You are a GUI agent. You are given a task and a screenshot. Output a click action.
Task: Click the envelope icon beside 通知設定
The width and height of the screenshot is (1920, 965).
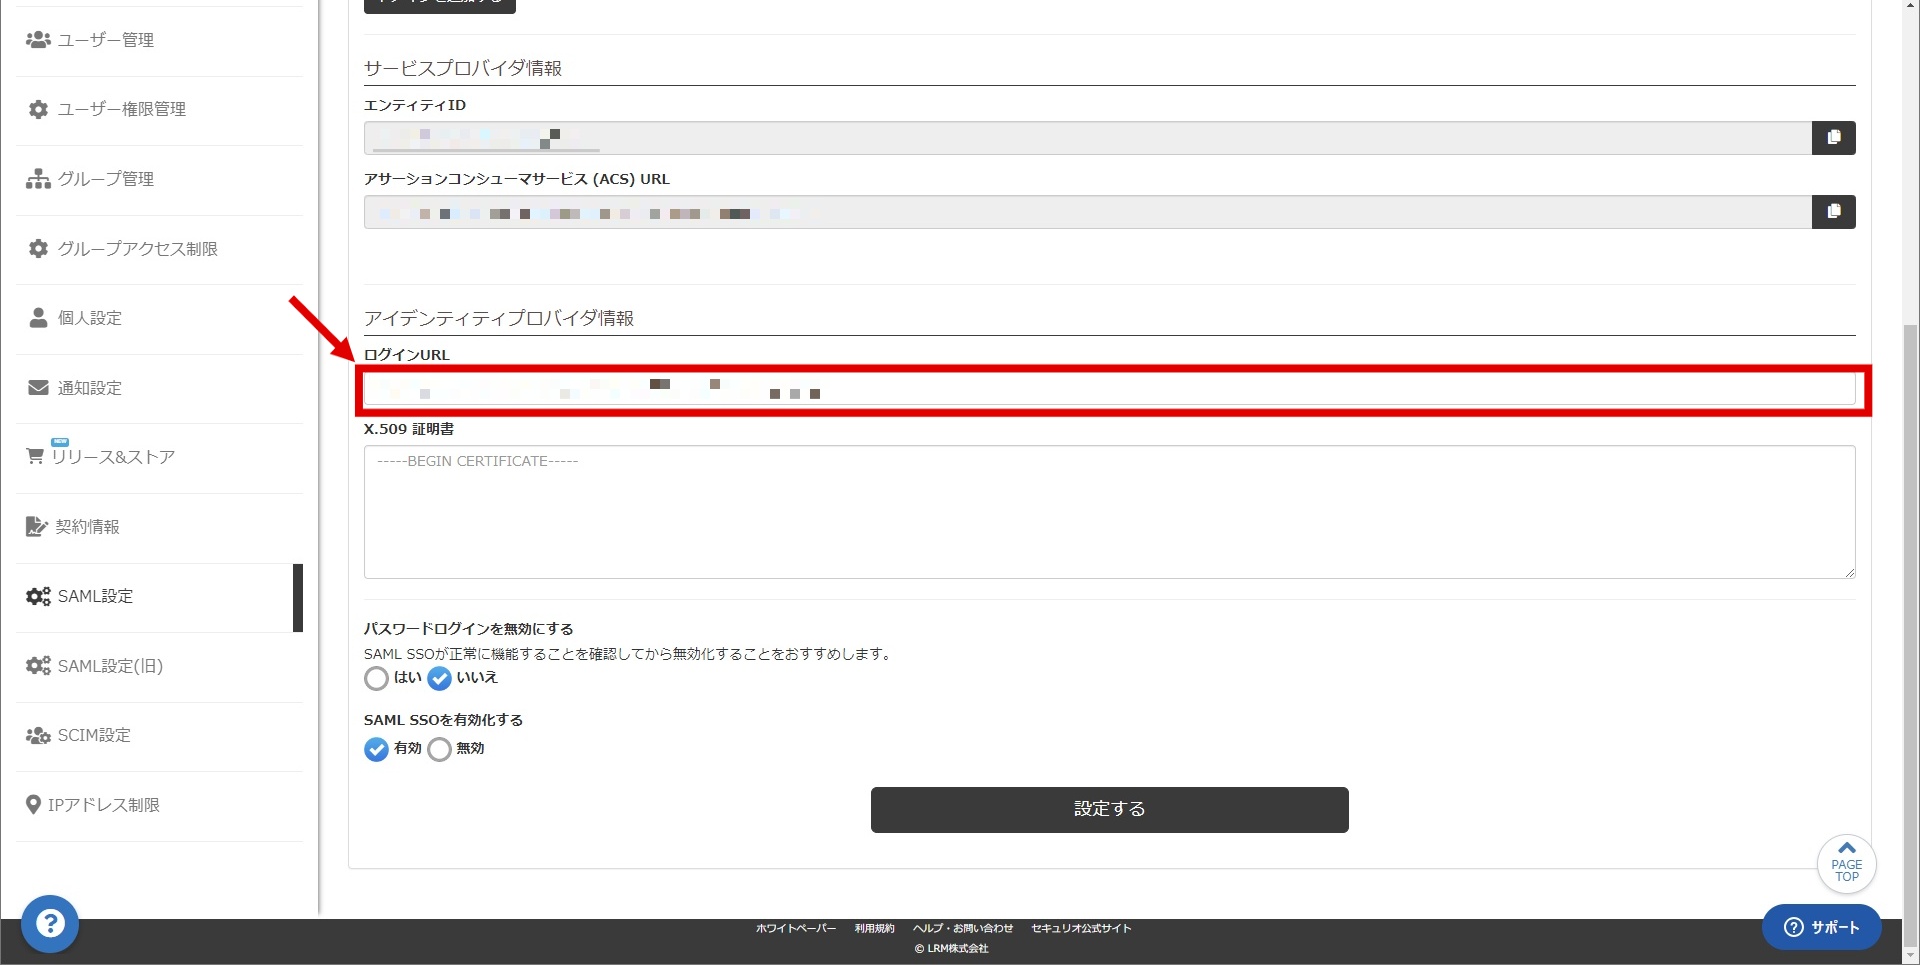click(38, 388)
